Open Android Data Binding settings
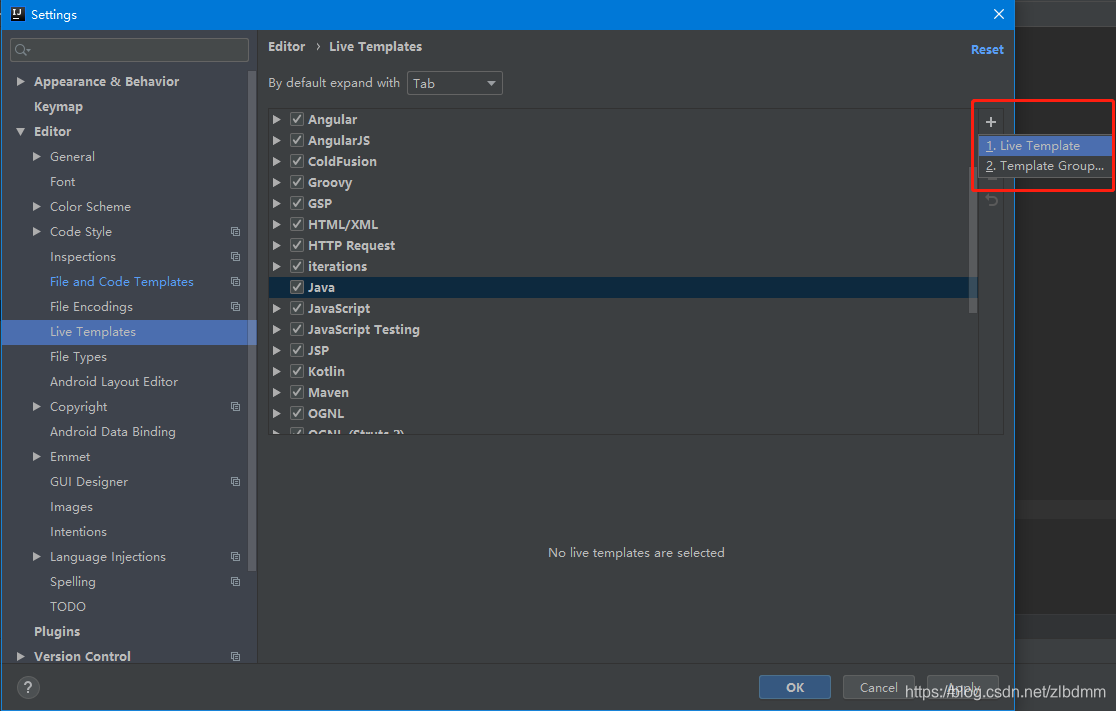This screenshot has width=1116, height=711. 112,432
